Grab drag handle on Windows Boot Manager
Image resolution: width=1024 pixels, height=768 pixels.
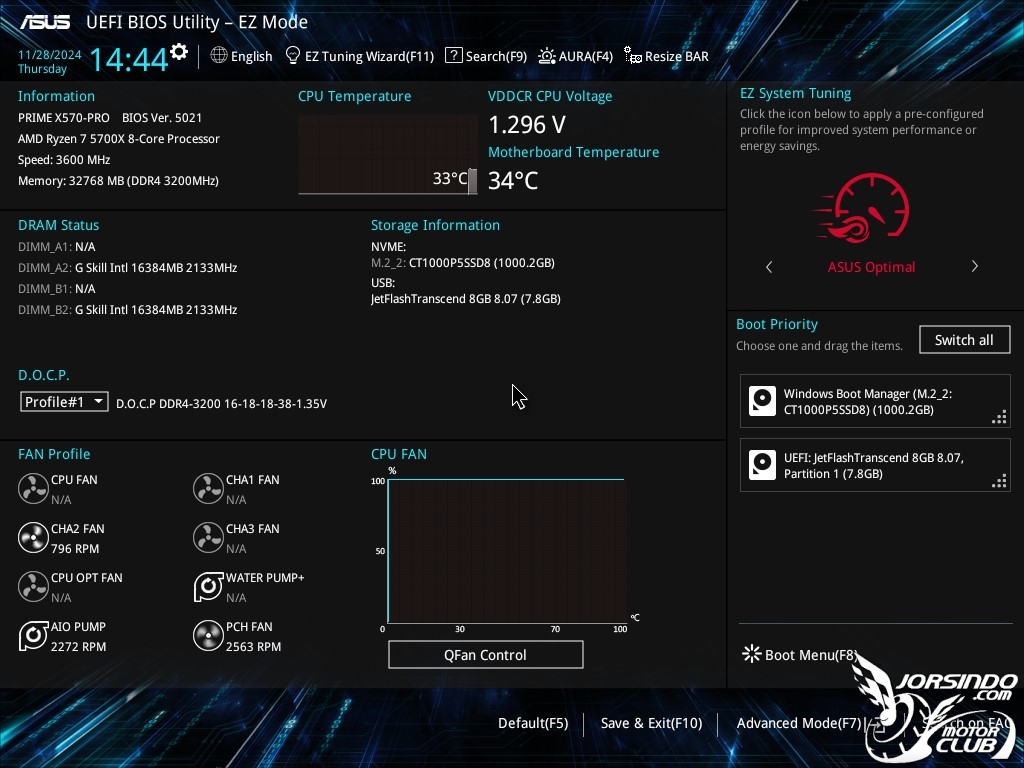(999, 417)
